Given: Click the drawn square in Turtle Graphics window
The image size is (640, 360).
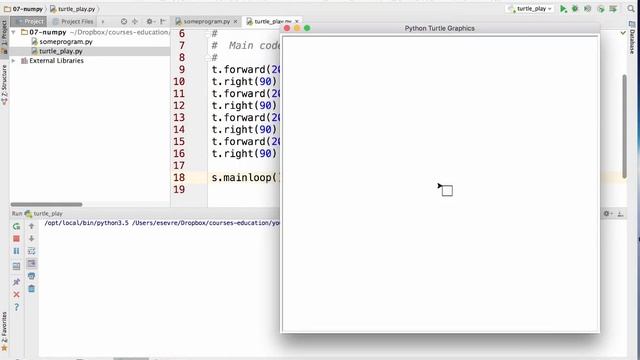Looking at the screenshot, I should pyautogui.click(x=447, y=191).
